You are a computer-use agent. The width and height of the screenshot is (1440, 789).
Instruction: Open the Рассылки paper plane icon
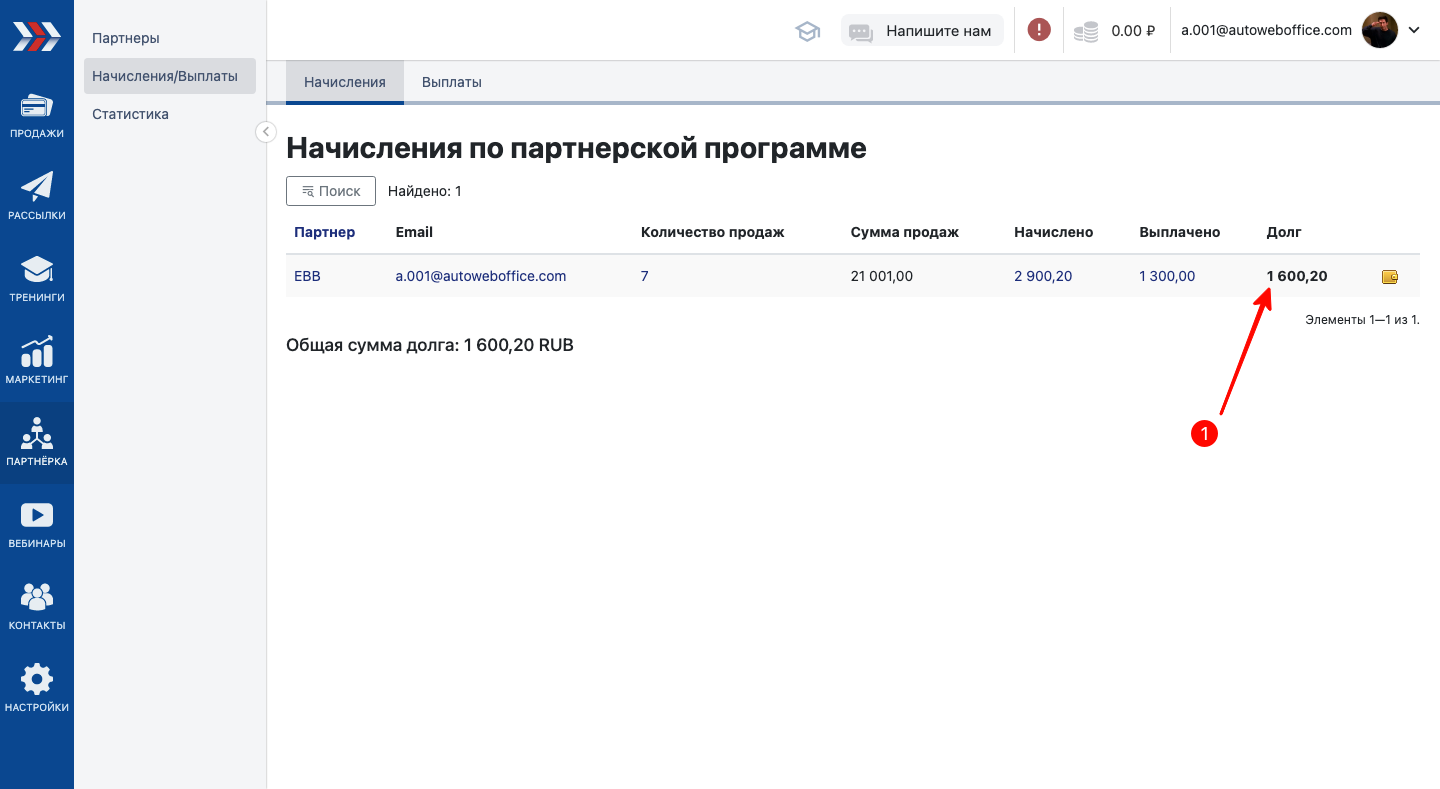[x=37, y=188]
